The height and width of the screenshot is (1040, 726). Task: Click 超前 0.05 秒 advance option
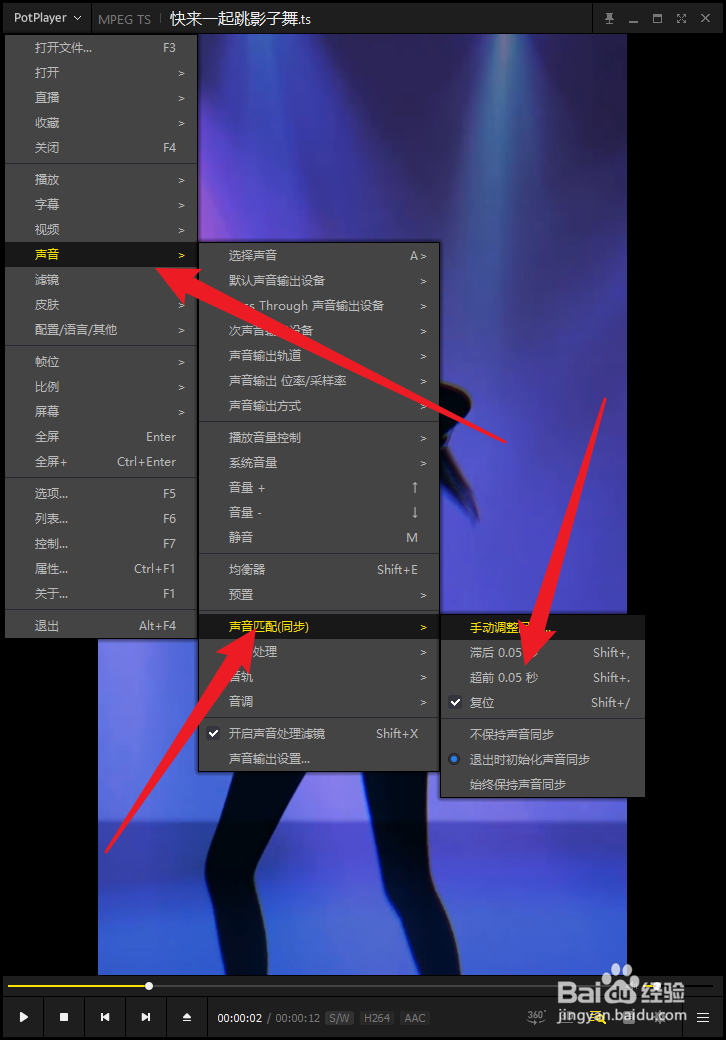pos(542,678)
